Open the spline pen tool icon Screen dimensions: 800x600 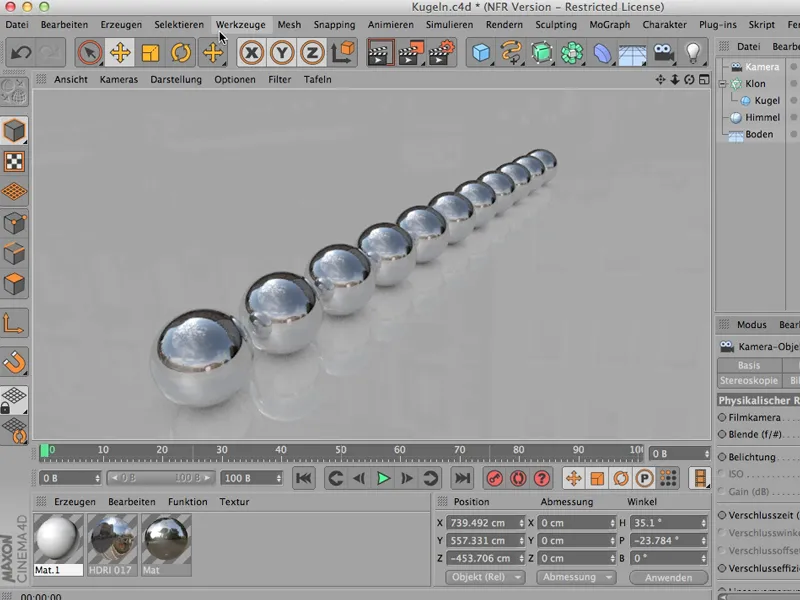coord(511,53)
